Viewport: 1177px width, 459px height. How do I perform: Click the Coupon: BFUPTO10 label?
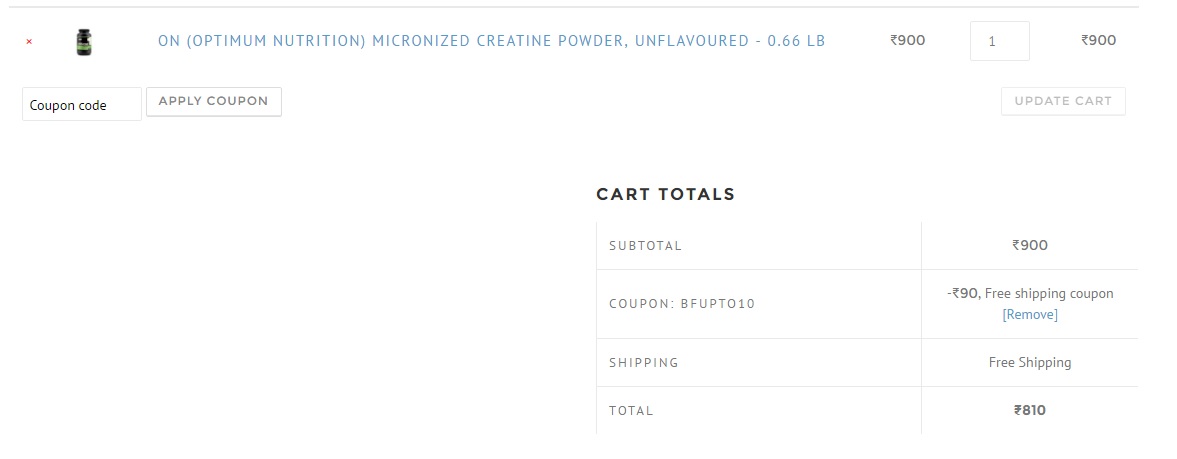click(681, 304)
